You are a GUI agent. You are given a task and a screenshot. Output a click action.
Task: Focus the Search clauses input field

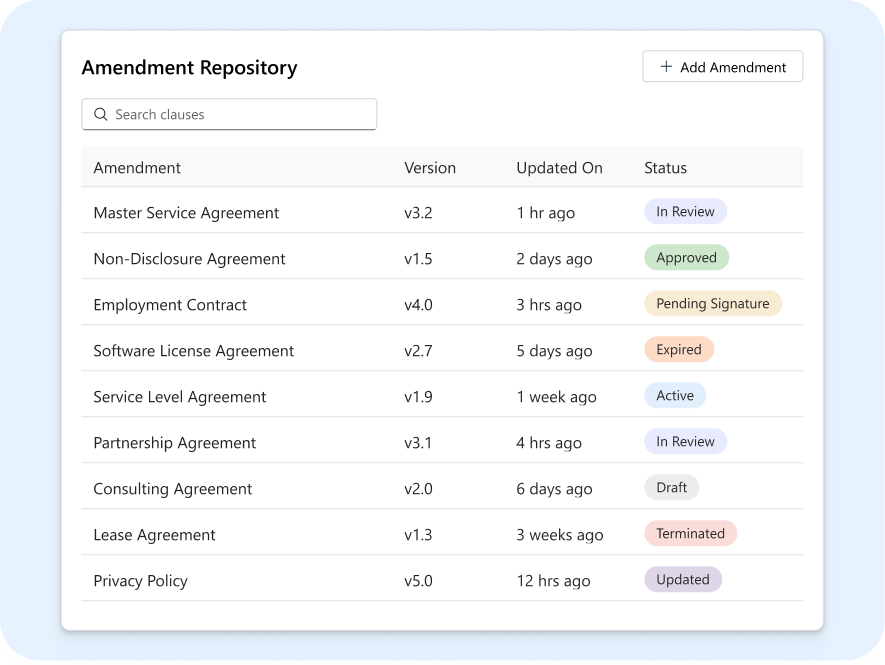(229, 114)
